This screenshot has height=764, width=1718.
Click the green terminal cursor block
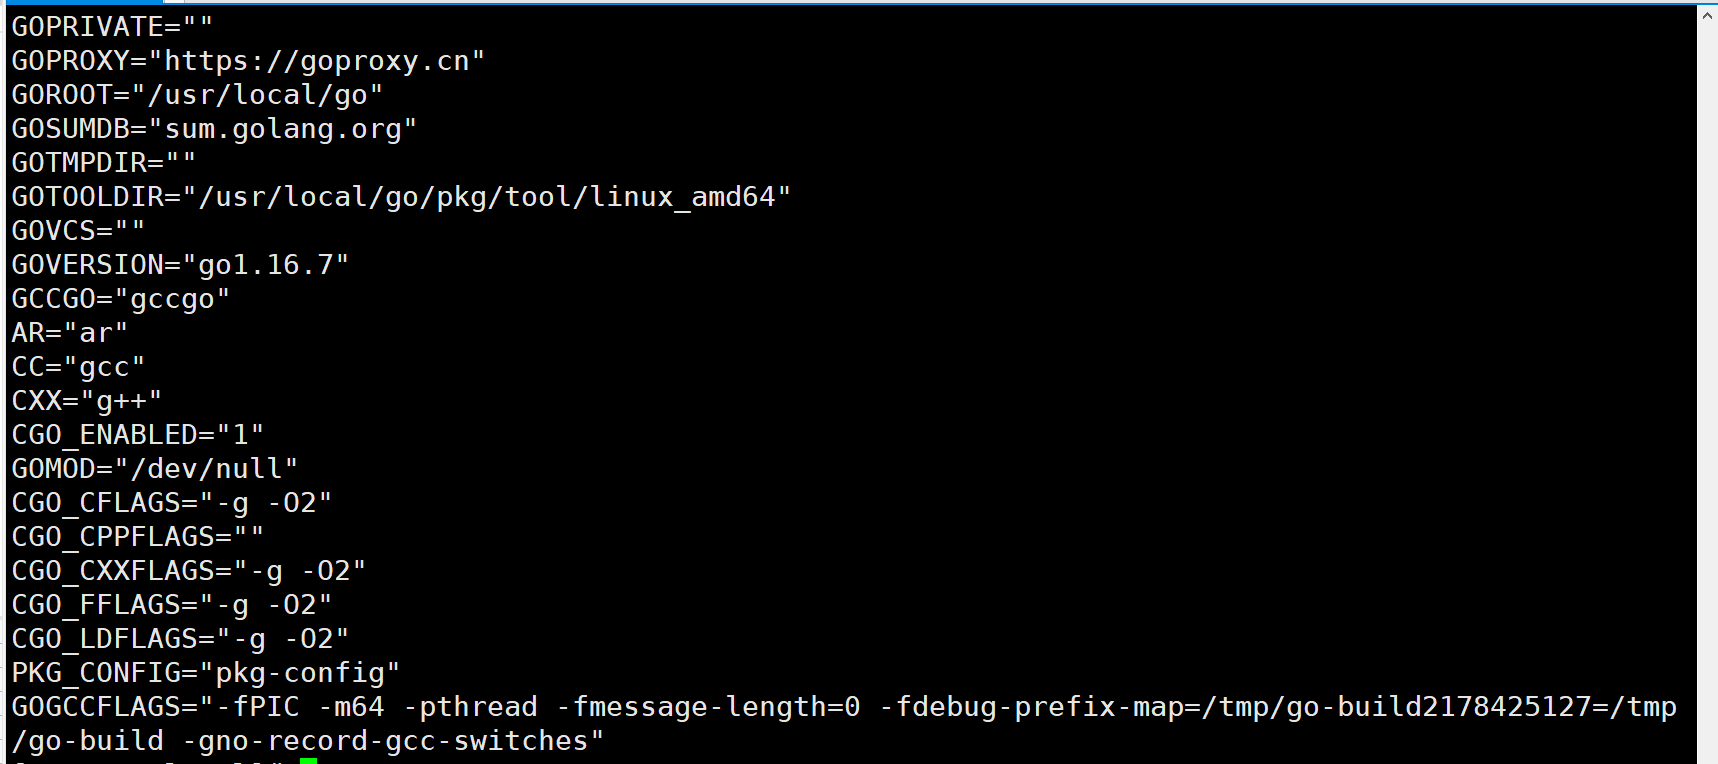pos(308,761)
